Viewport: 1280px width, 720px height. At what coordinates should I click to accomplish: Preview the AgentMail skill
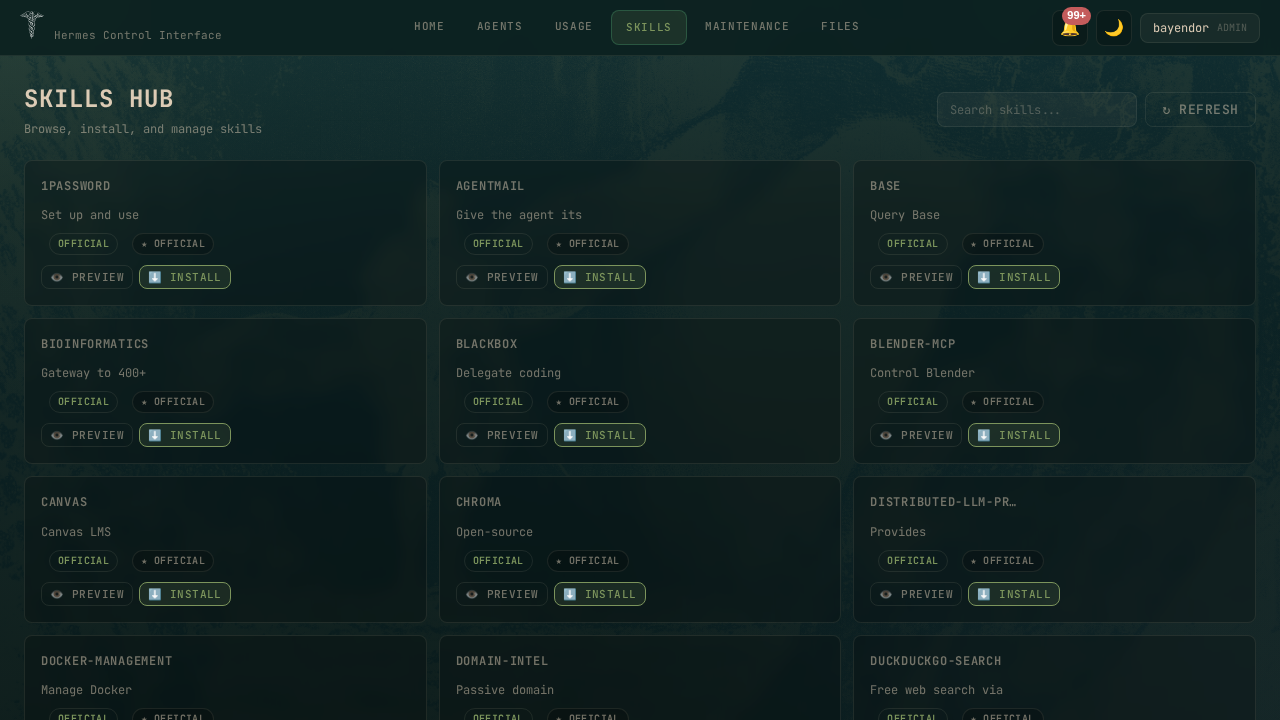(502, 277)
